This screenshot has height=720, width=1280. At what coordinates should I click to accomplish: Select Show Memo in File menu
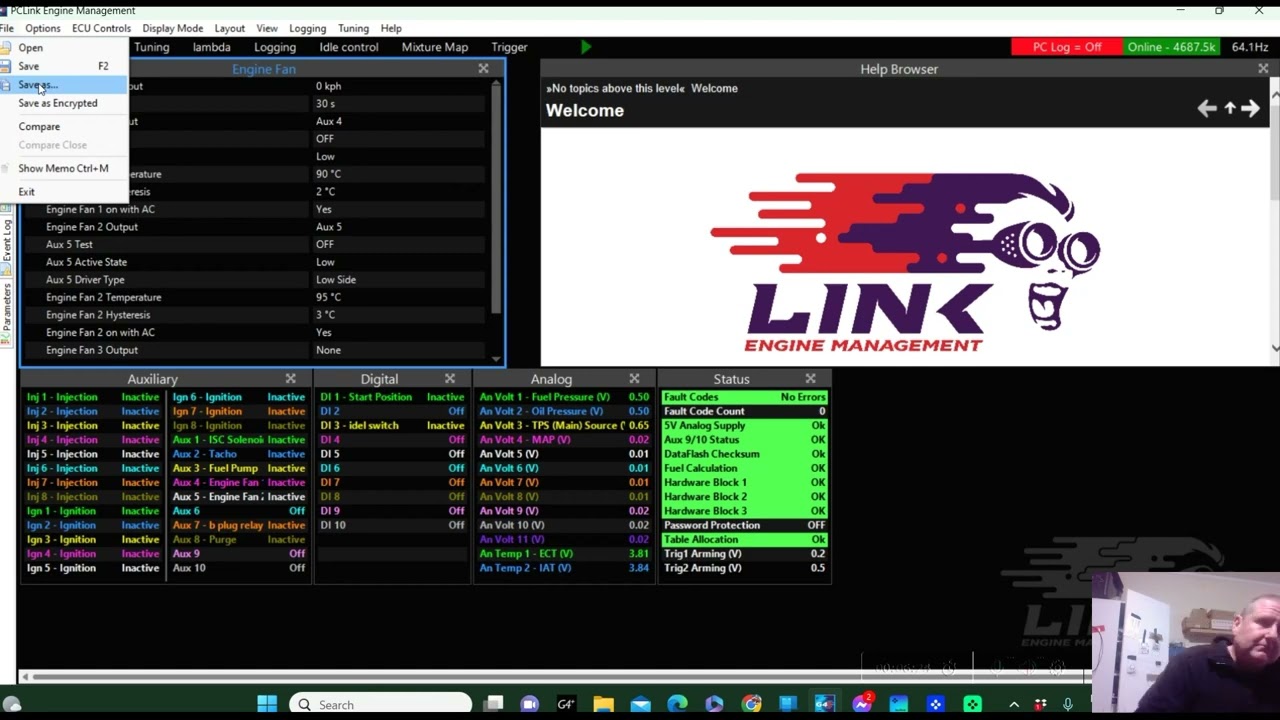64,168
